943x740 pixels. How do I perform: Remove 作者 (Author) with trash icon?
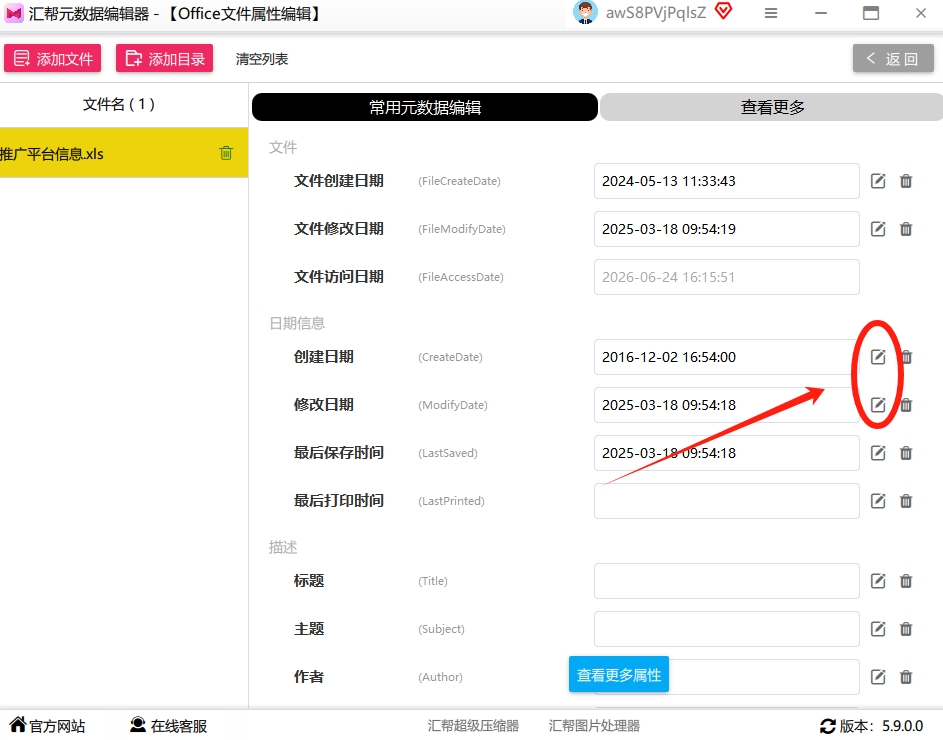coord(906,677)
